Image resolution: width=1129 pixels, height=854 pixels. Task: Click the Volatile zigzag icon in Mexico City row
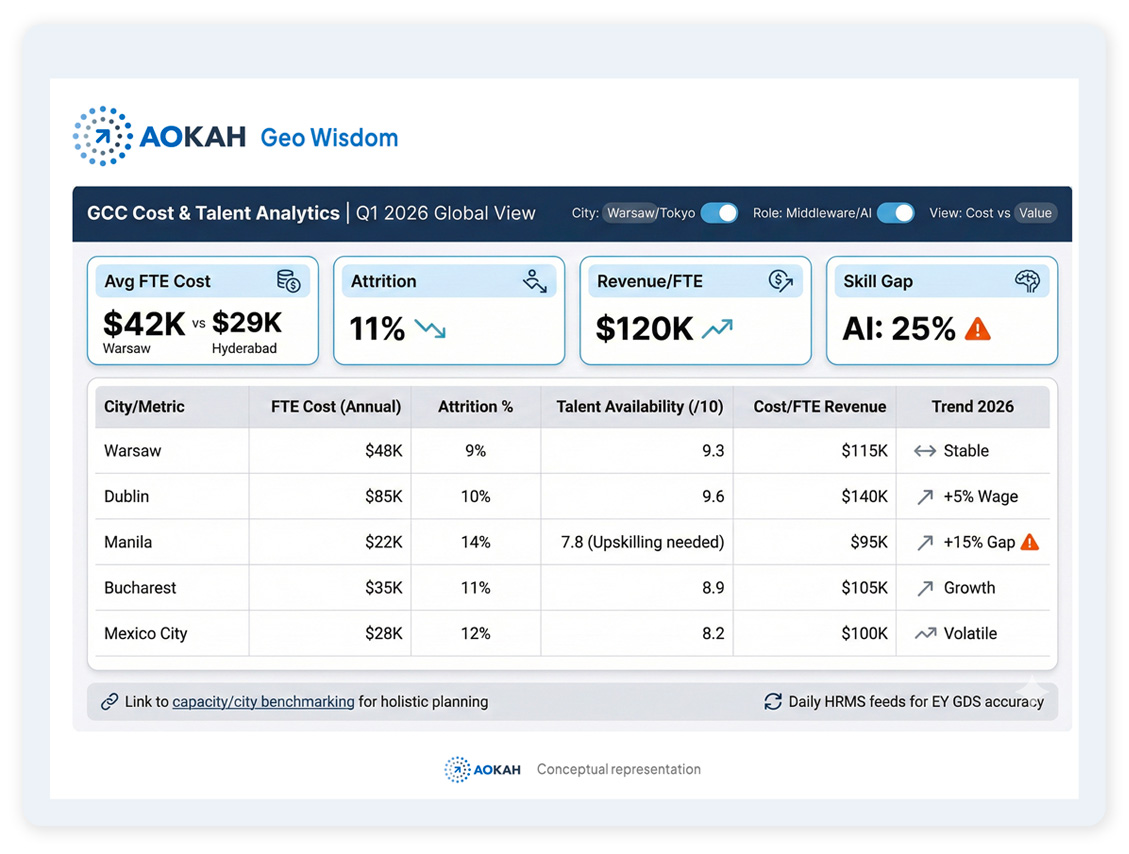(x=925, y=634)
